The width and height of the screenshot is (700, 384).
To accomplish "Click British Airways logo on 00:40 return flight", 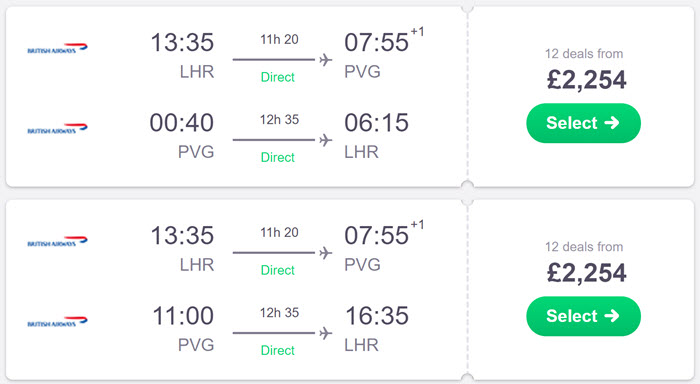I will click(x=57, y=129).
